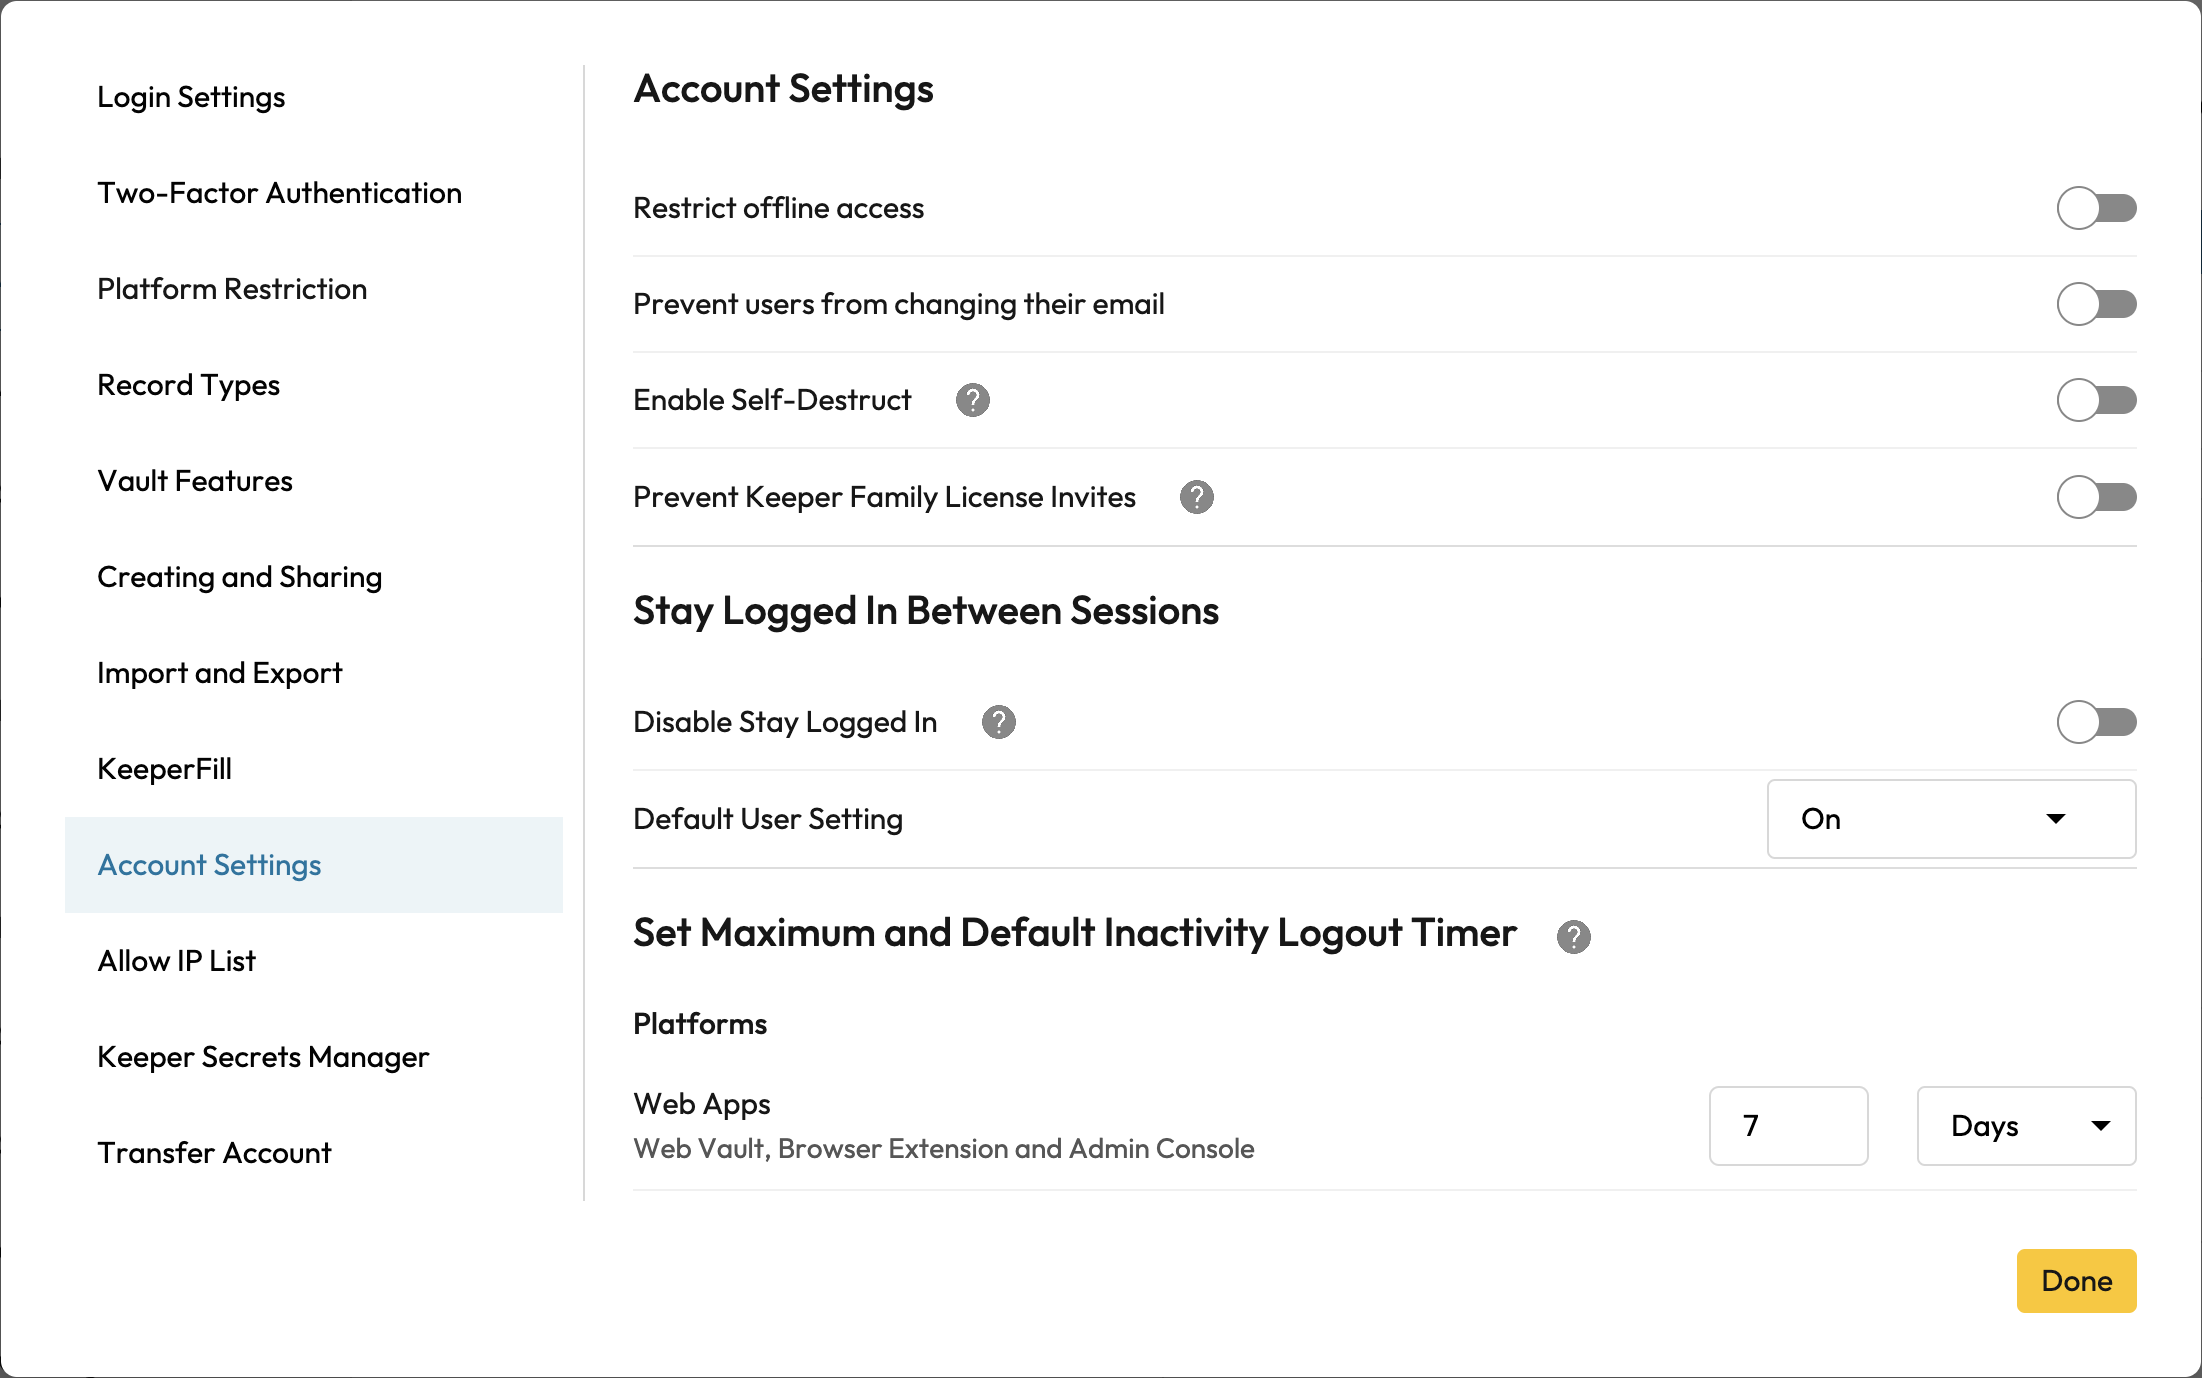Click the Web Apps timer value field
The height and width of the screenshot is (1378, 2202).
1788,1126
